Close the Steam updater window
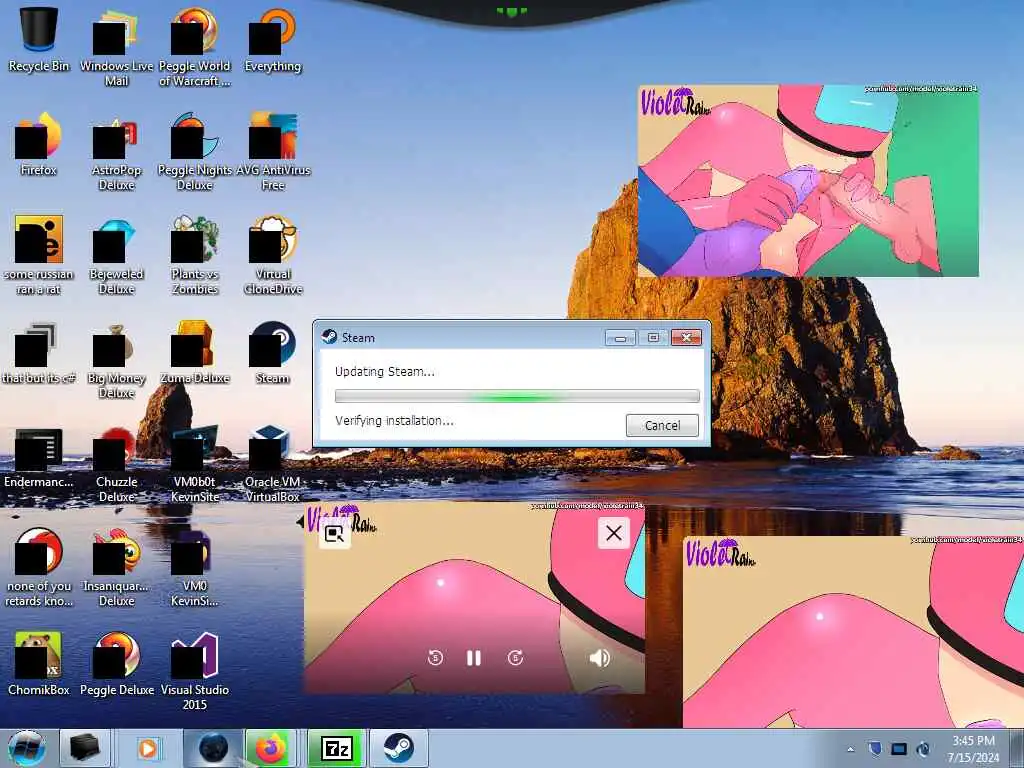1024x768 pixels. click(x=686, y=338)
